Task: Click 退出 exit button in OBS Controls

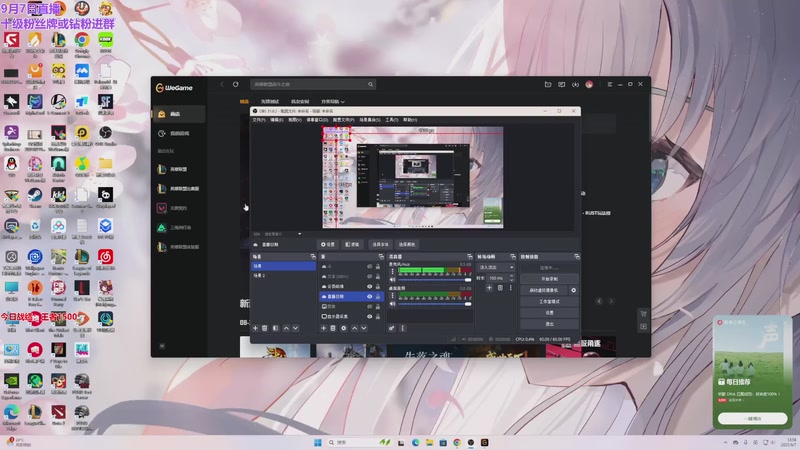Action: point(549,324)
